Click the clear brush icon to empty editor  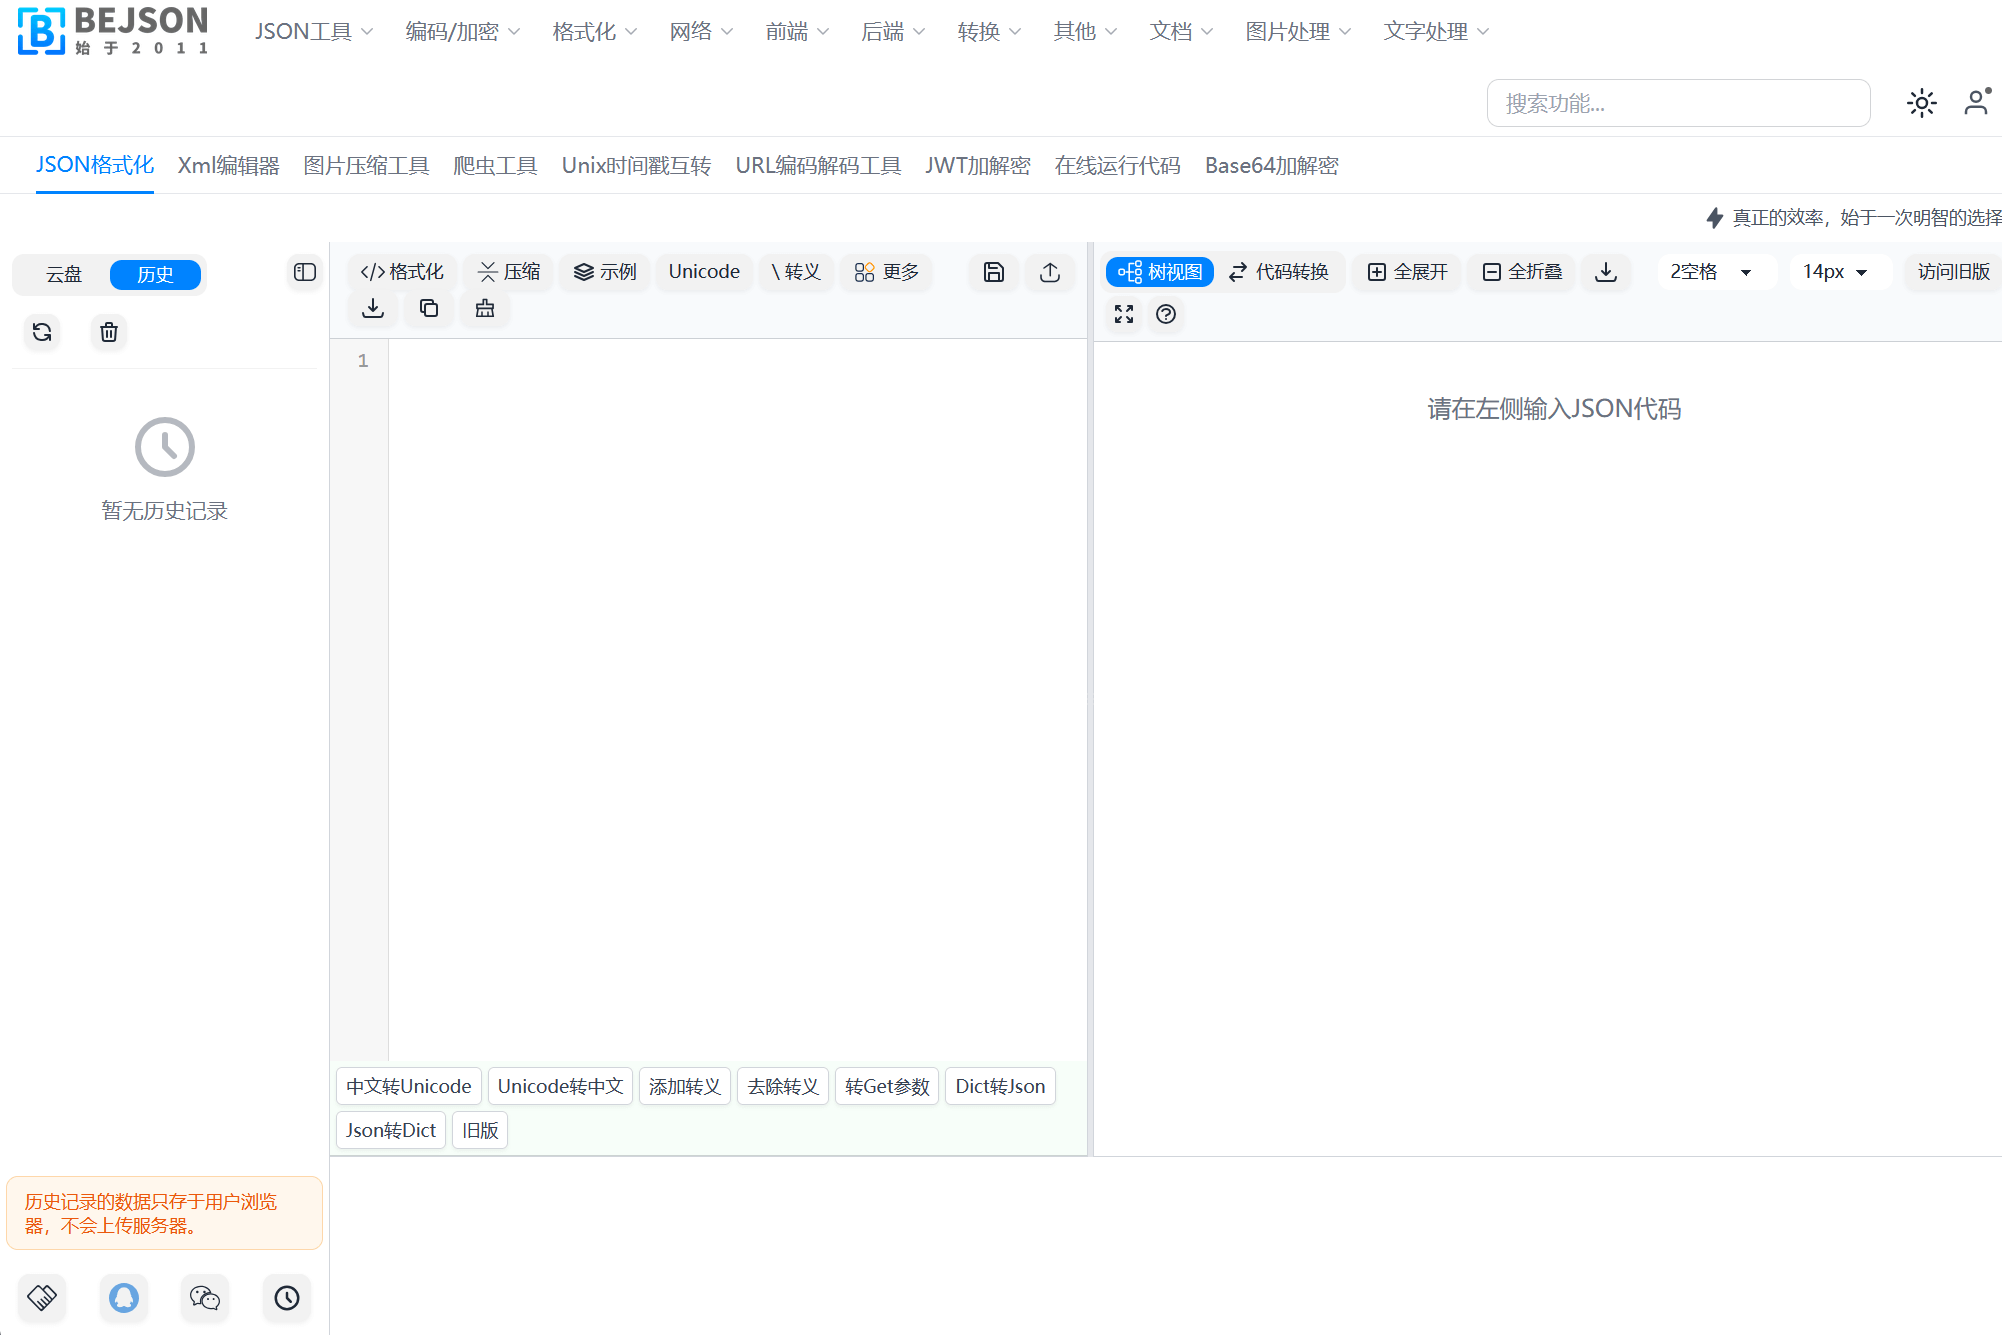484,309
